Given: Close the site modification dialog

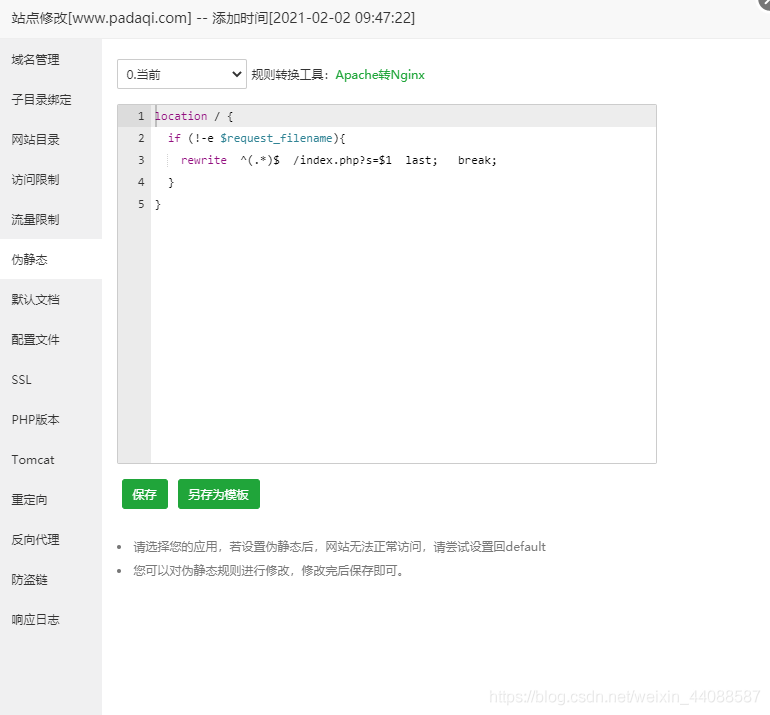Looking at the screenshot, I should [764, 3].
